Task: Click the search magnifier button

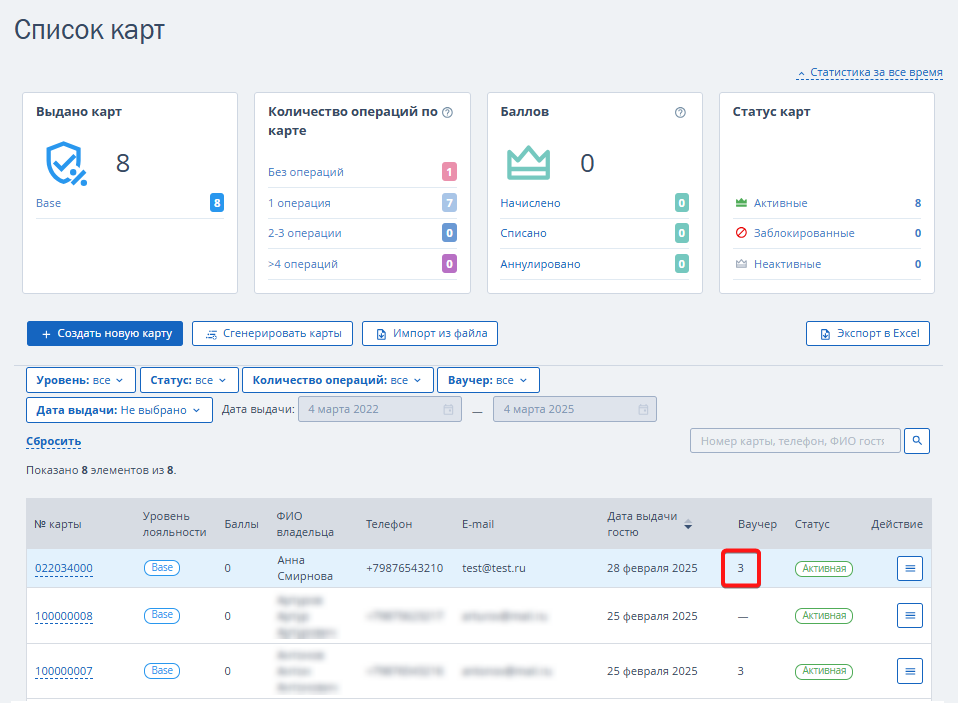Action: pos(917,441)
